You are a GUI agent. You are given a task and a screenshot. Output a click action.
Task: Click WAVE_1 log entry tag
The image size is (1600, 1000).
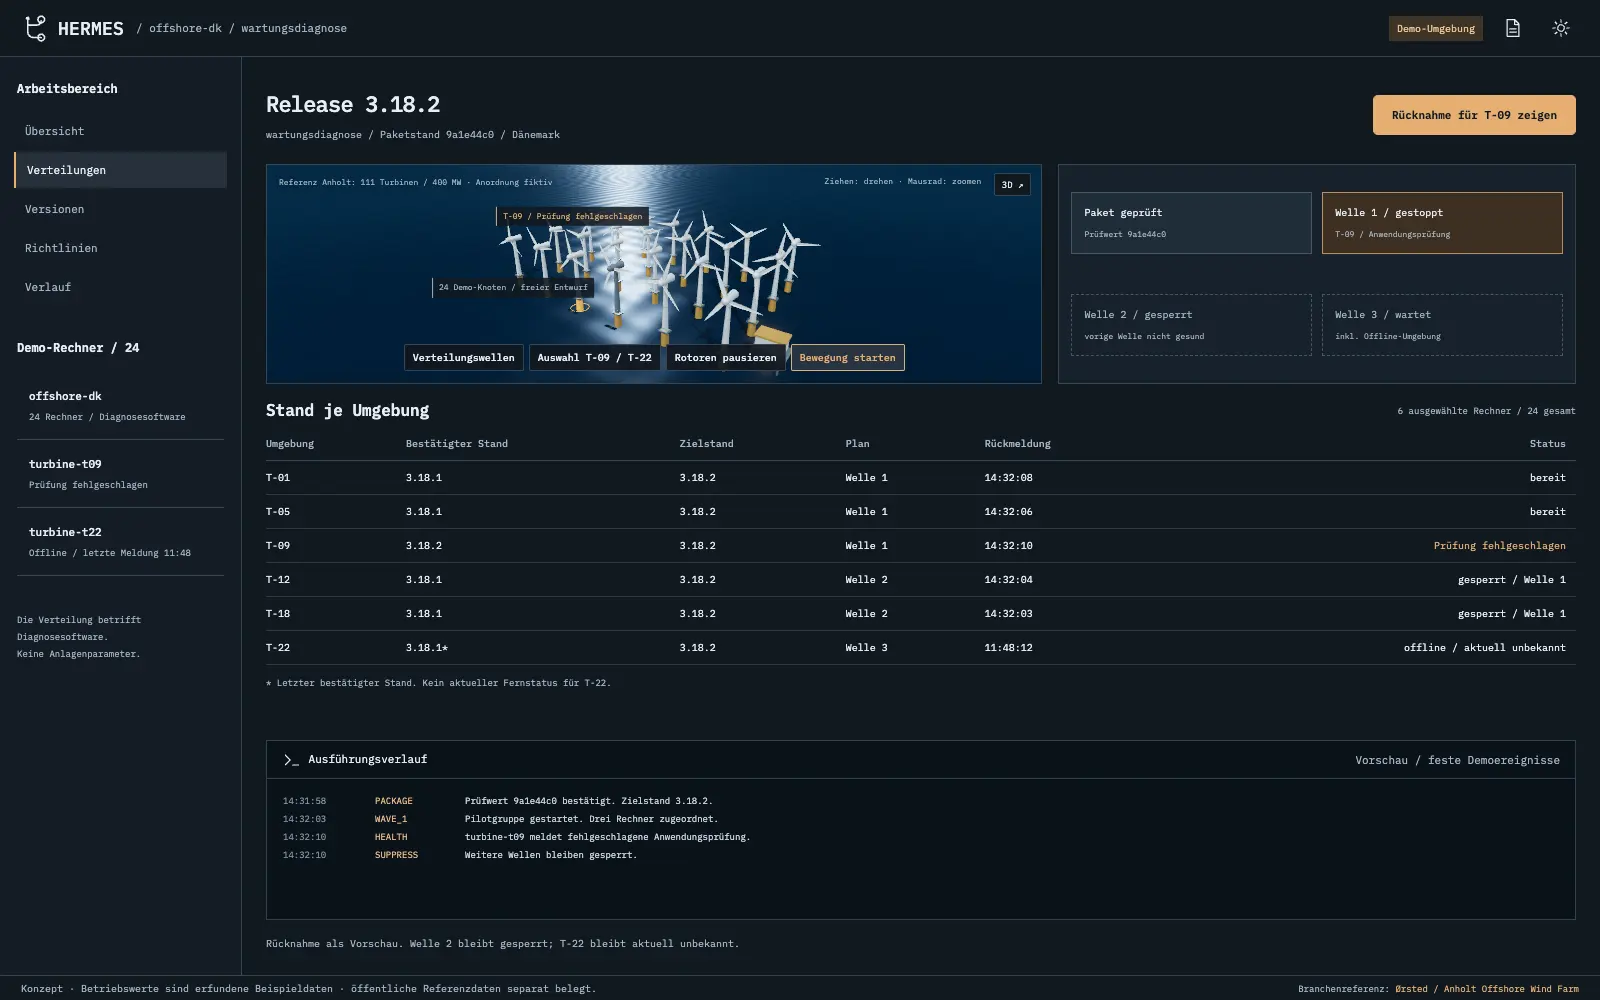click(391, 819)
